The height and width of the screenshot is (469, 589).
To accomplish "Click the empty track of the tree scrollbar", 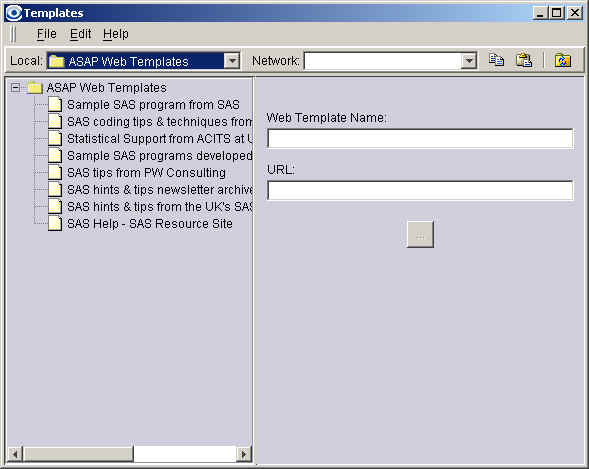I will tap(185, 454).
